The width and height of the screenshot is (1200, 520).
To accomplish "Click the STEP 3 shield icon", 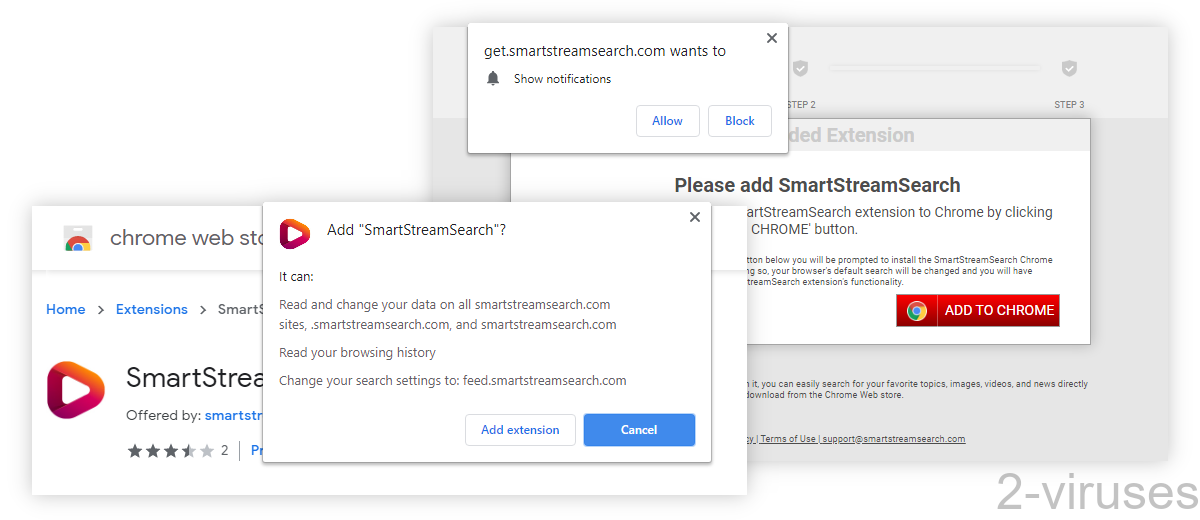I will [x=1069, y=68].
